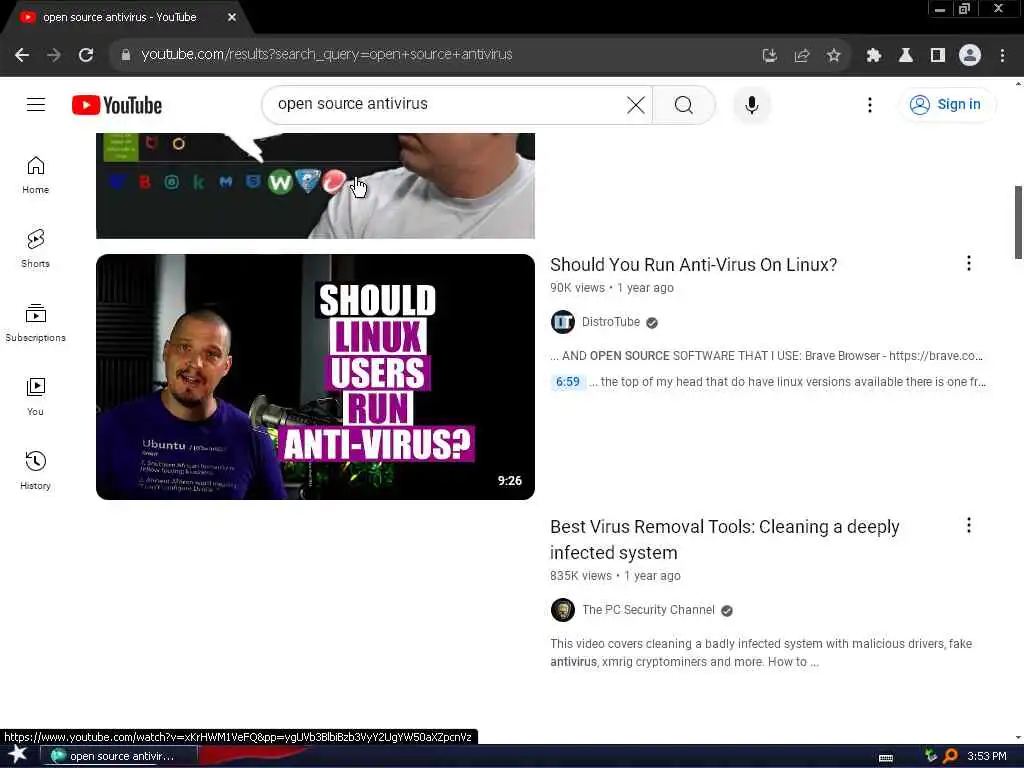This screenshot has height=768, width=1024.
Task: Click the 3:53 PM clock
Action: point(987,756)
